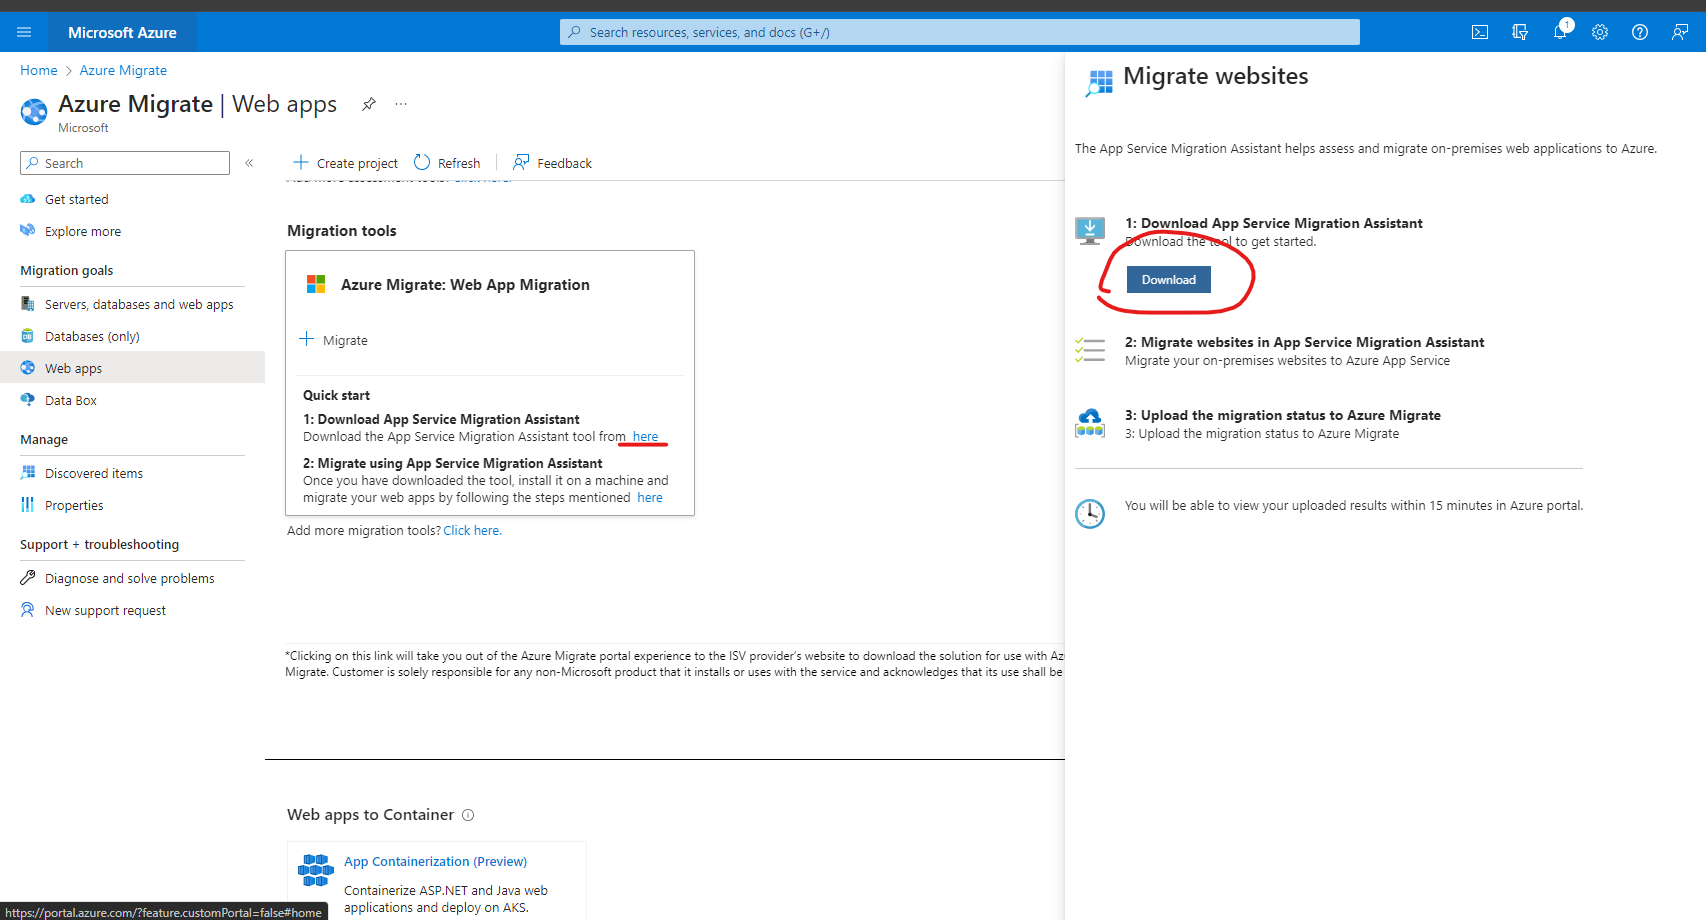Image resolution: width=1706 pixels, height=920 pixels.
Task: Create project toolbar command
Action: pyautogui.click(x=345, y=163)
